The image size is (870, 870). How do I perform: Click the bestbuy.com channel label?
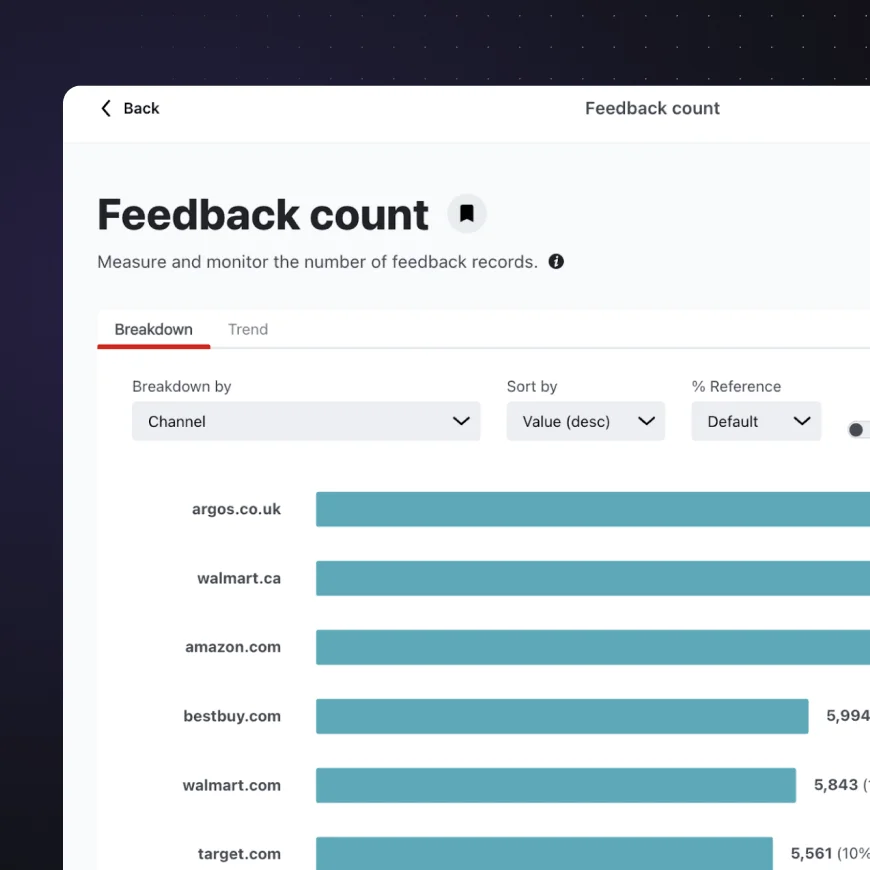(x=232, y=716)
